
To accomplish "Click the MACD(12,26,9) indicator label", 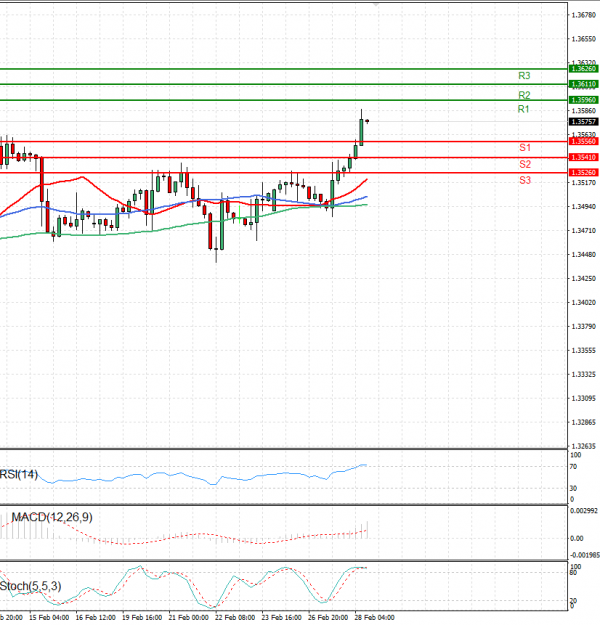I will tap(52, 517).
